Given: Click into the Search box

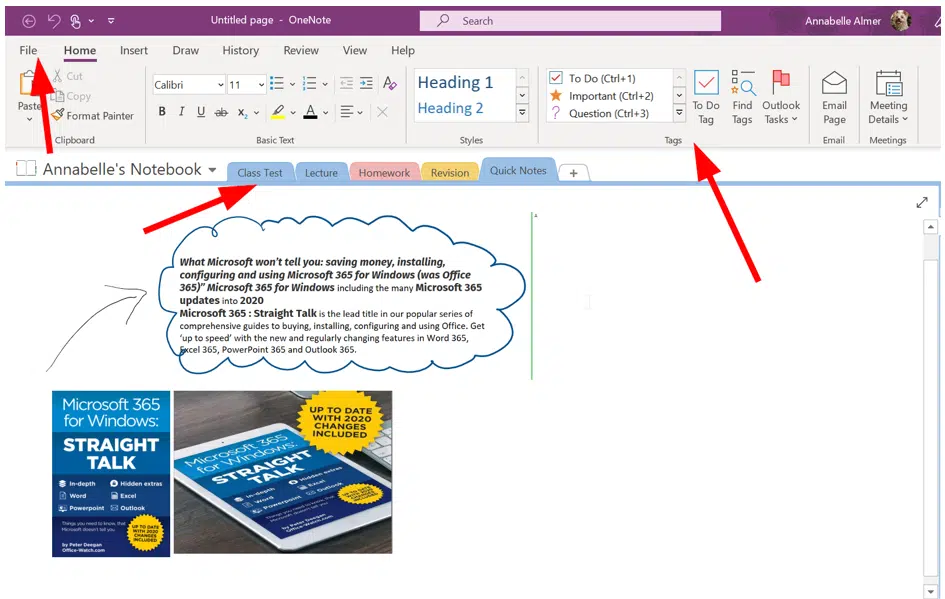Looking at the screenshot, I should click(x=570, y=20).
